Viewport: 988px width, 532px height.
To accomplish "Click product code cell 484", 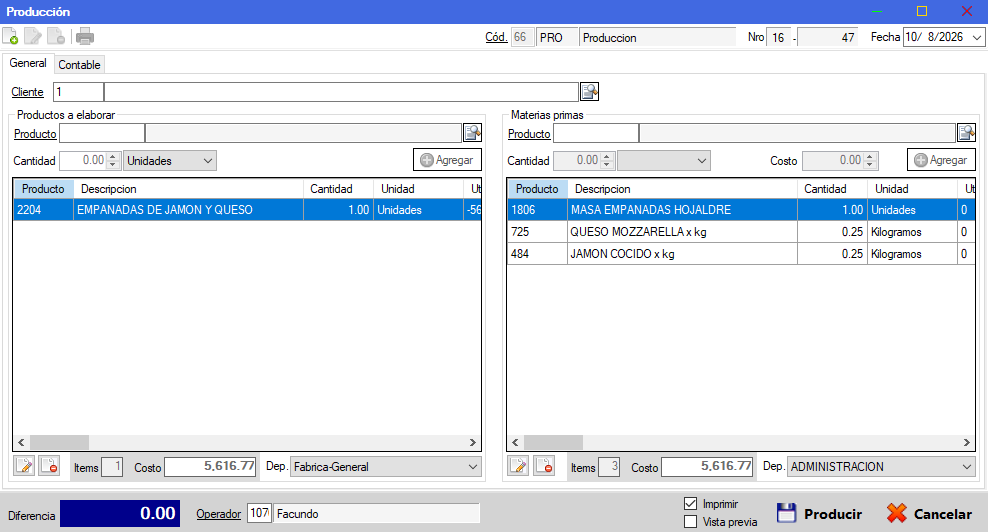I will [537, 254].
